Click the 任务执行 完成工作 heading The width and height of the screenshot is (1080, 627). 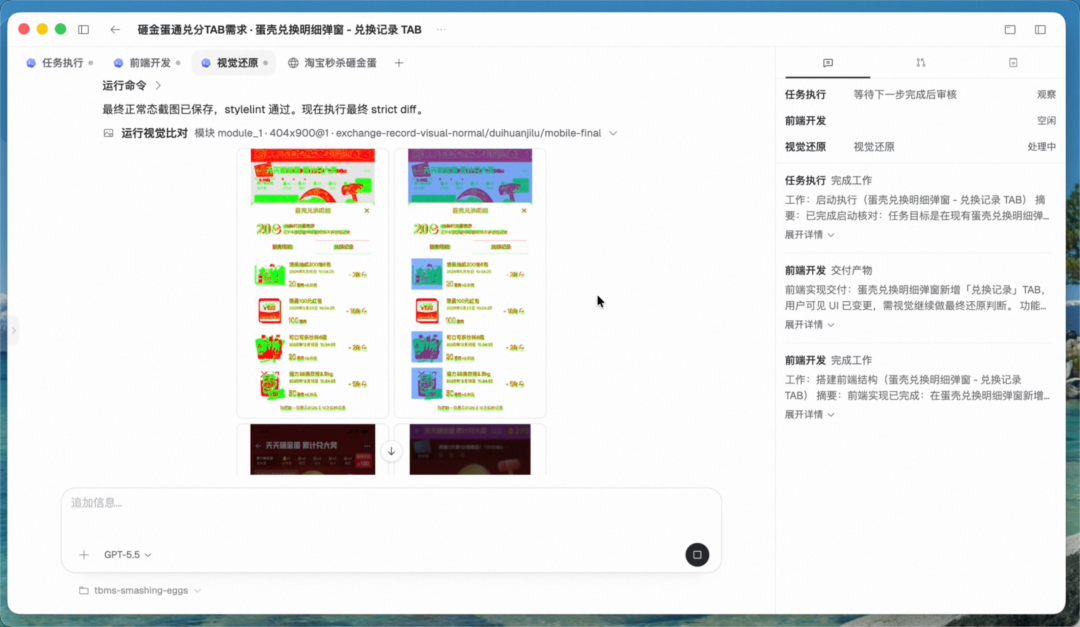[829, 181]
